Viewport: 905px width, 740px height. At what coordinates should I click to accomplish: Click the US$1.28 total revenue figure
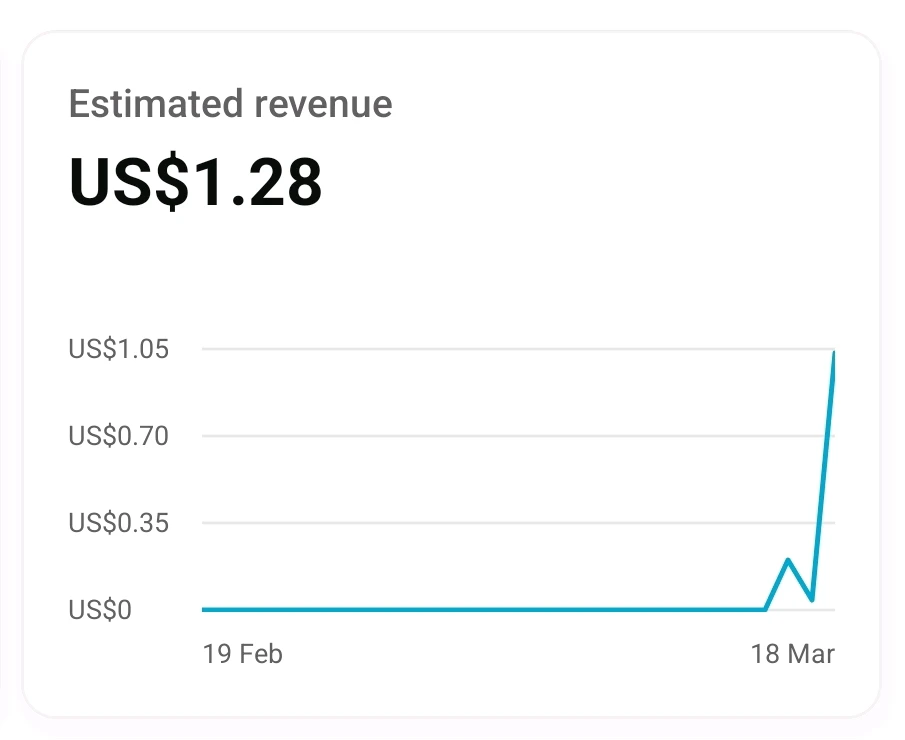tap(195, 182)
